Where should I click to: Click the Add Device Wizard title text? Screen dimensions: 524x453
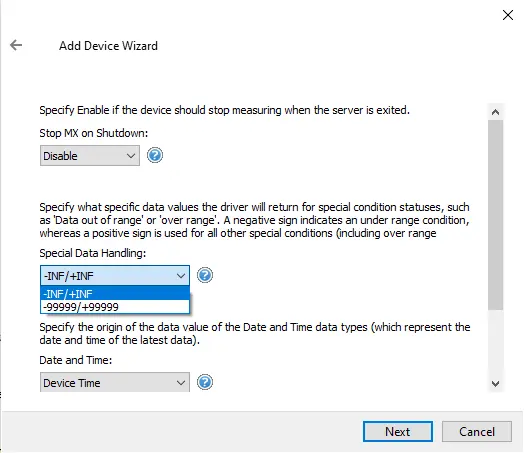tap(108, 45)
